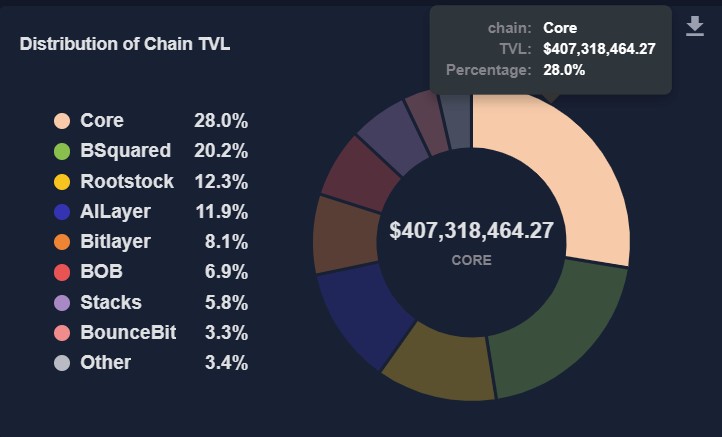Toggle the Rootstock legend entry

click(x=127, y=182)
